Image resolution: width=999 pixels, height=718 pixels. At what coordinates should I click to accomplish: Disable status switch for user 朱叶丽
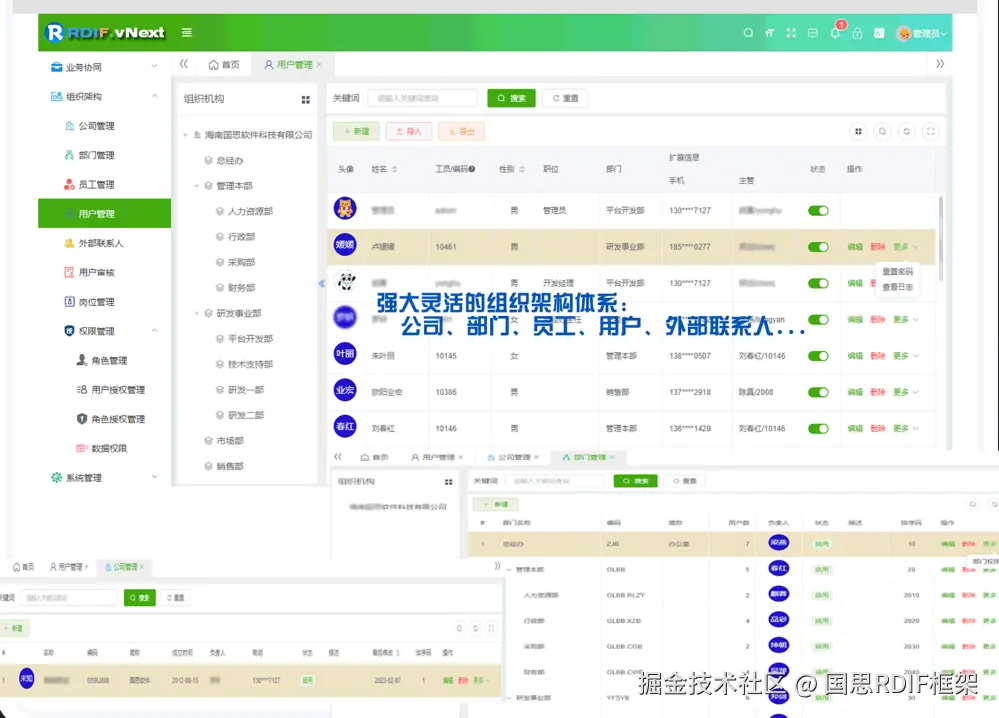(818, 356)
